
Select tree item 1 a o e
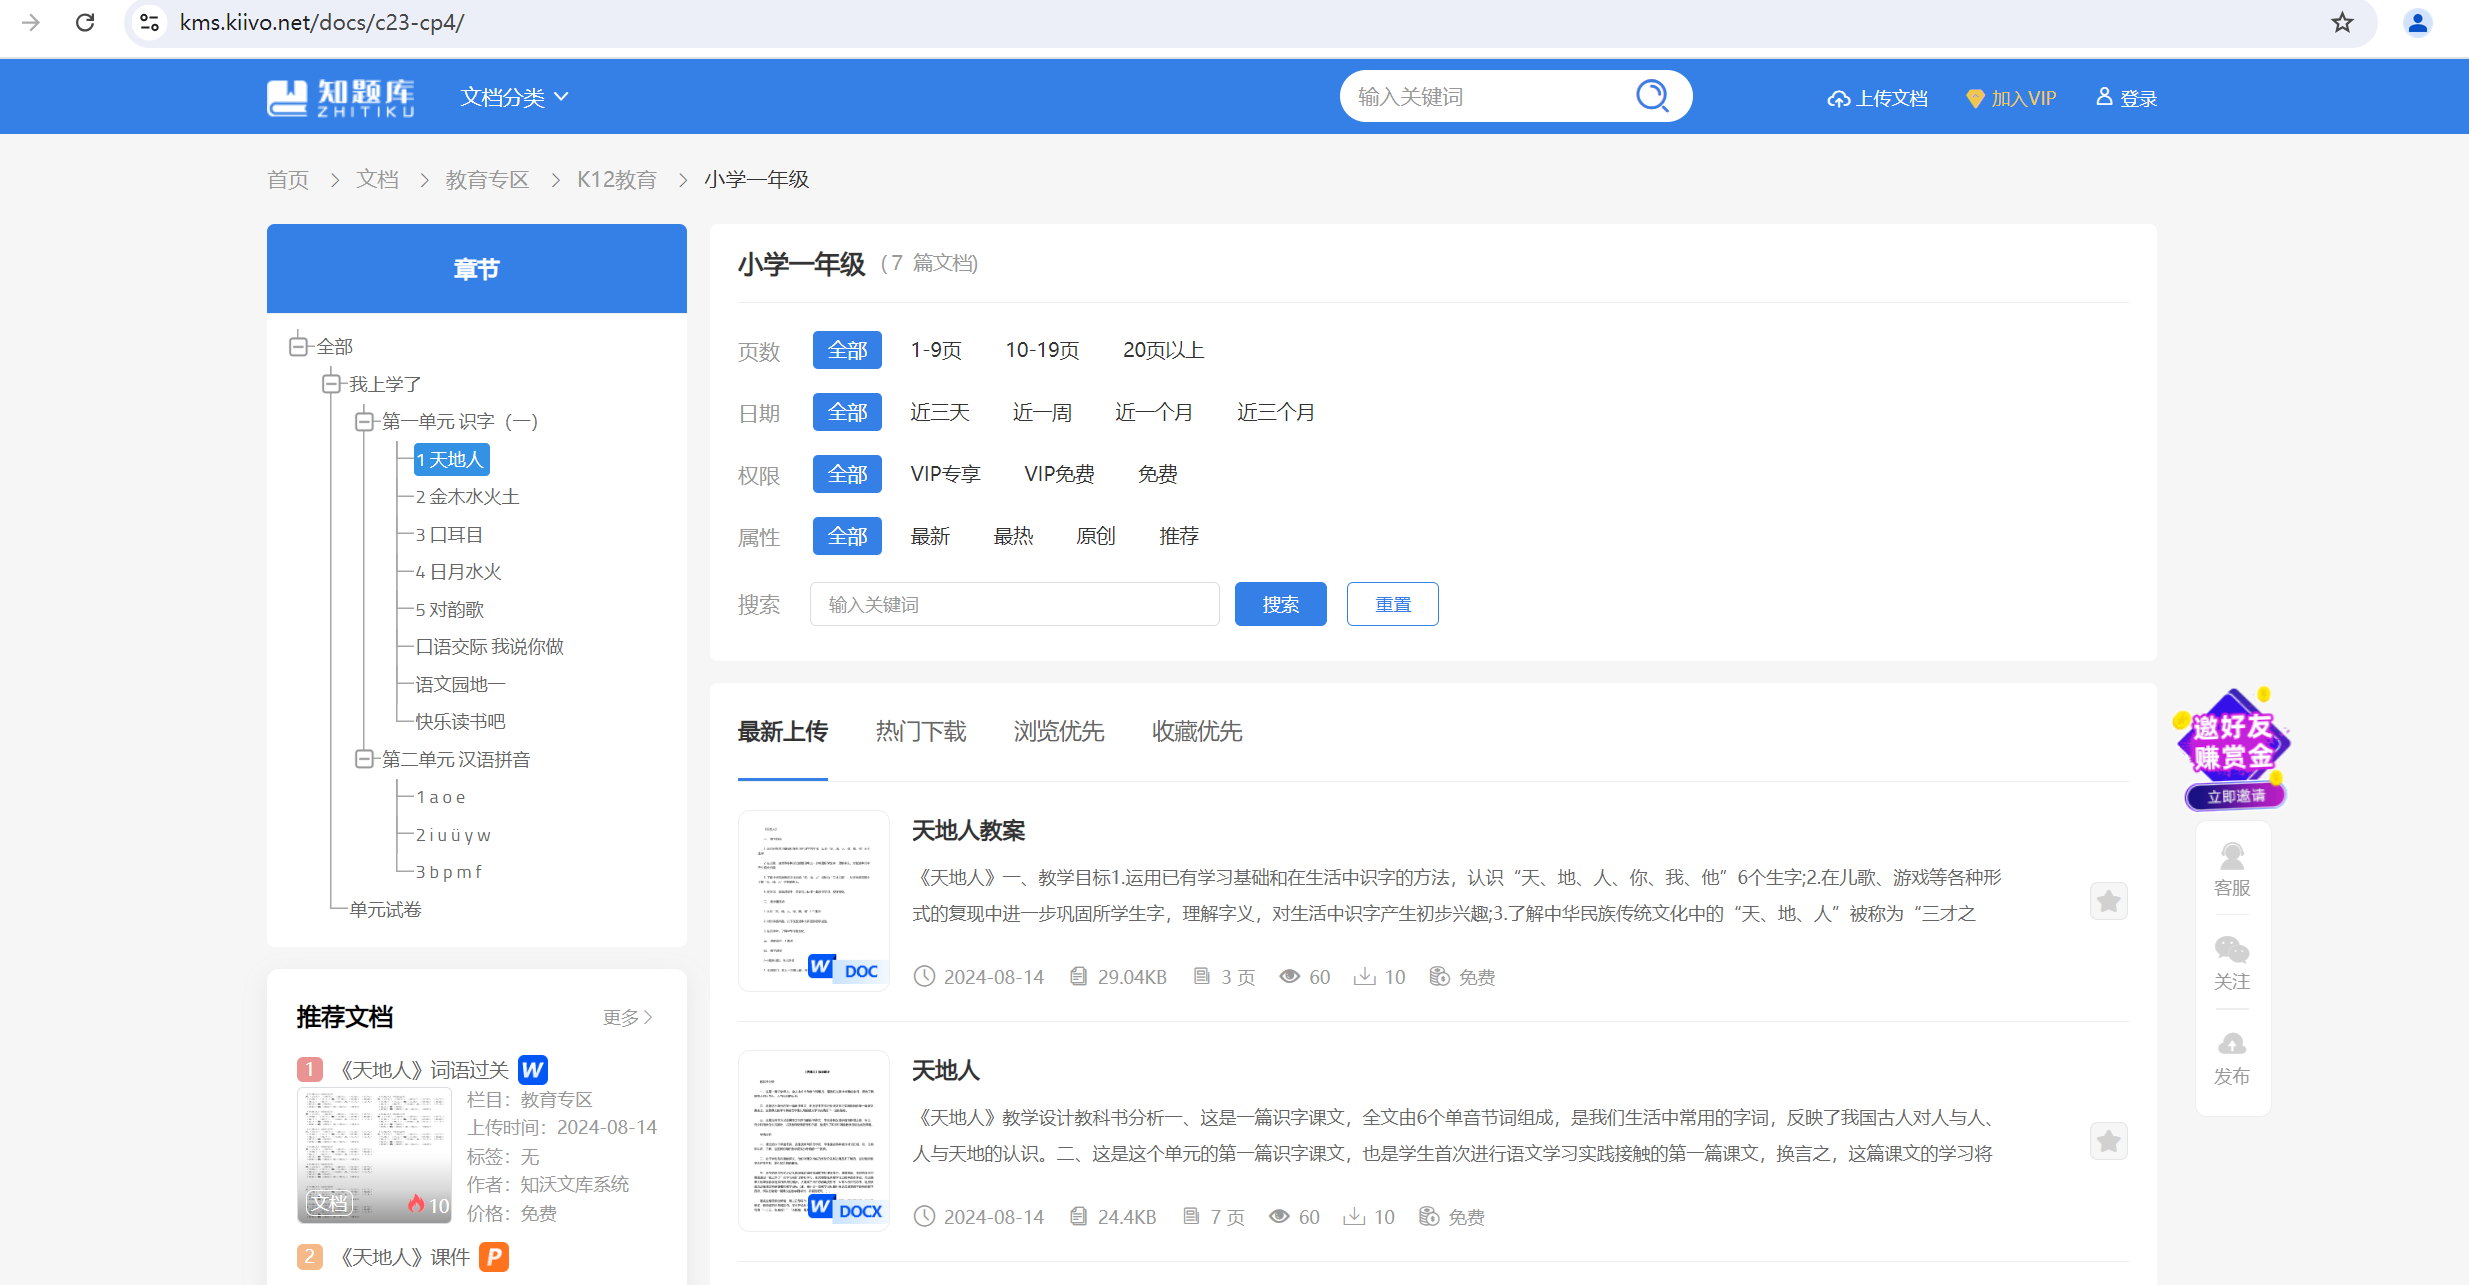[x=440, y=797]
